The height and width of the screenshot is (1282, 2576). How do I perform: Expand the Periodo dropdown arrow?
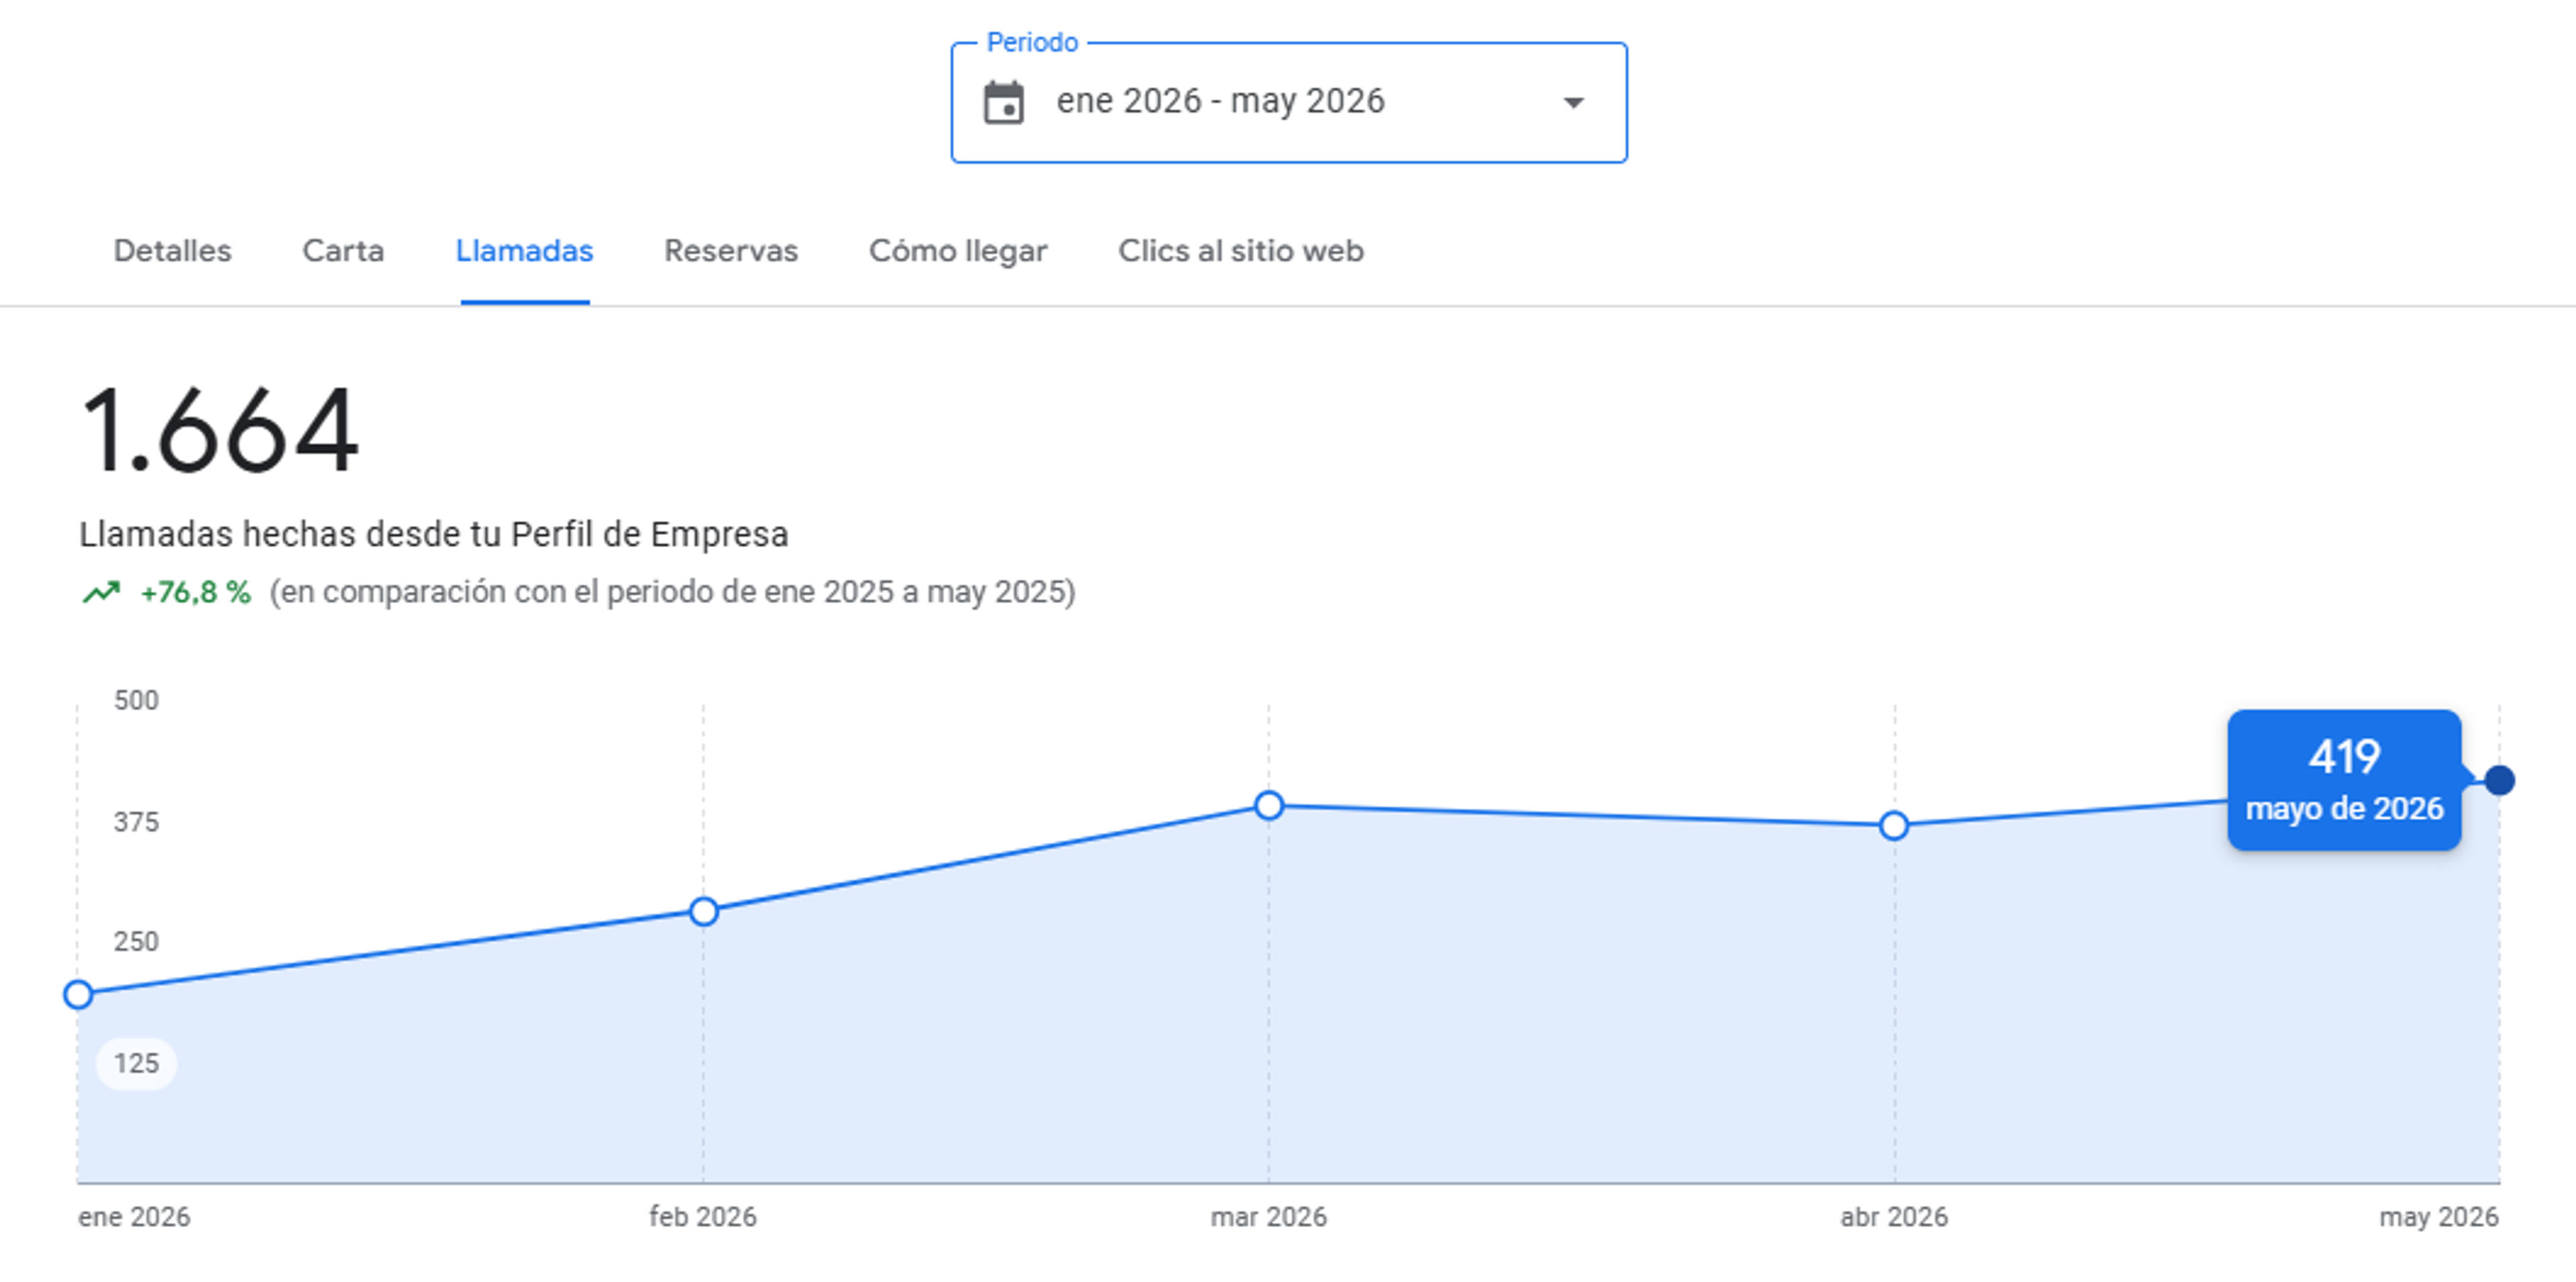(1574, 103)
